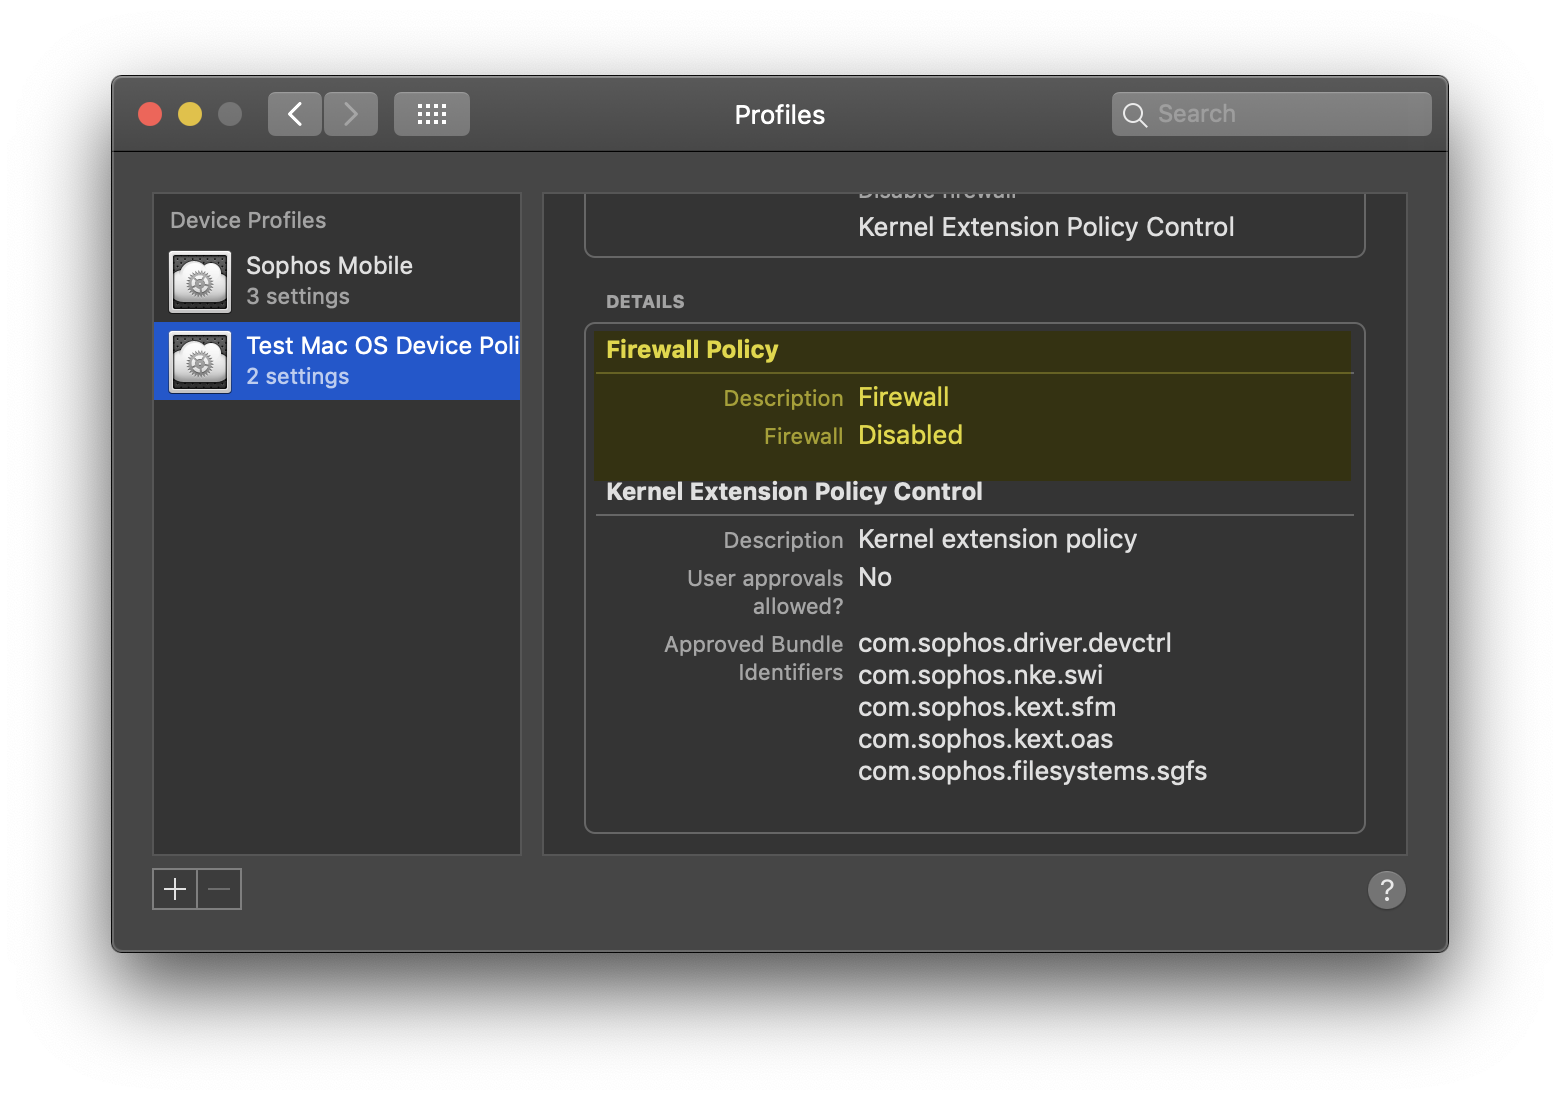The image size is (1560, 1100).
Task: Click the No value for user approvals
Action: [x=875, y=577]
